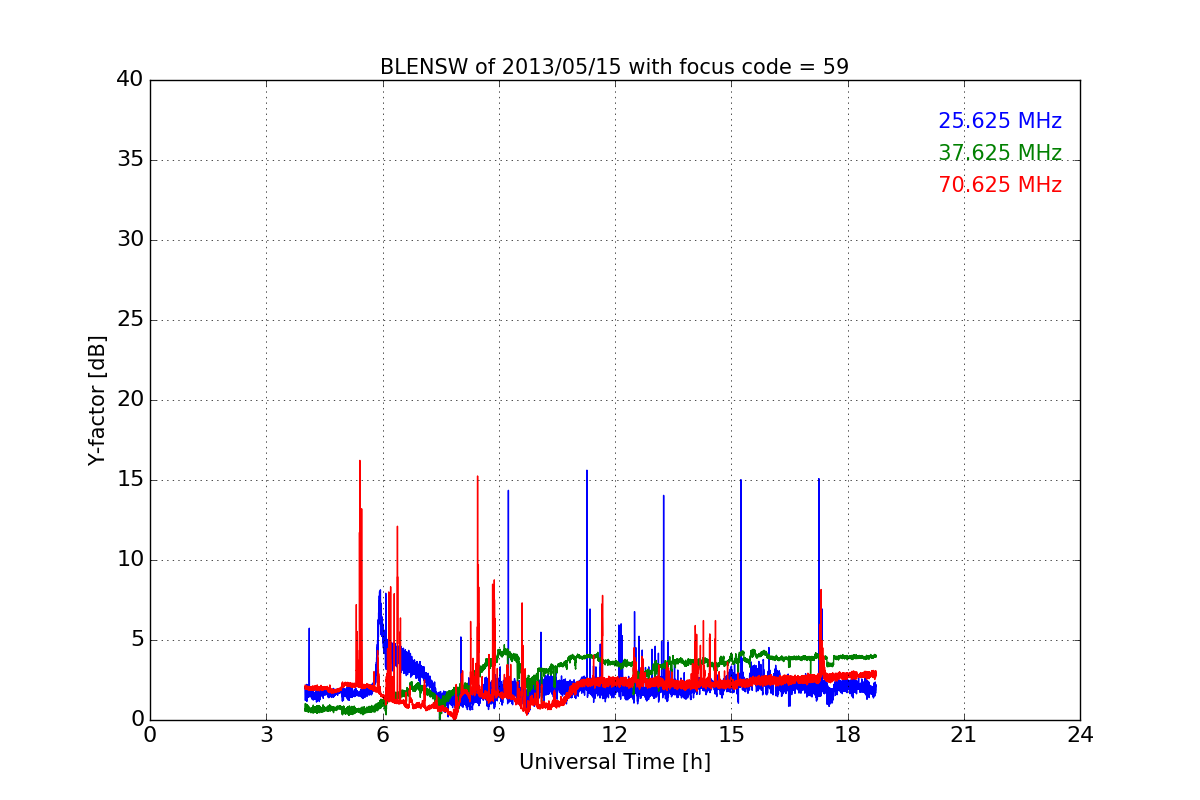Click x-axis tick value 9
The width and height of the screenshot is (1200, 800).
[499, 735]
